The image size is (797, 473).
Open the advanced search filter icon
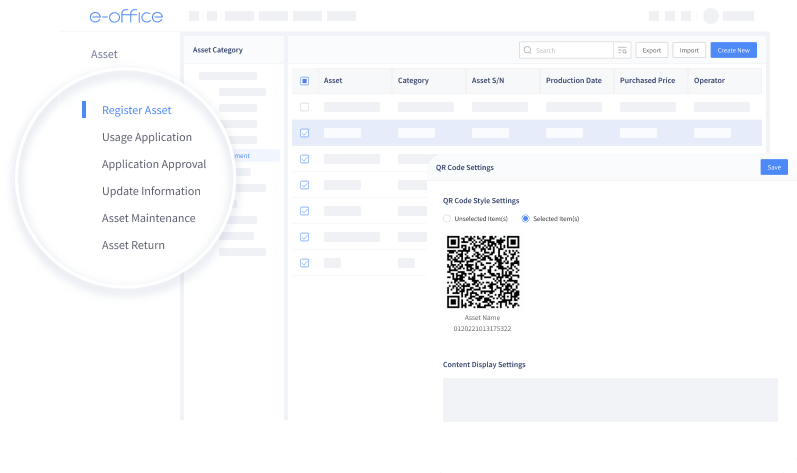coord(622,50)
